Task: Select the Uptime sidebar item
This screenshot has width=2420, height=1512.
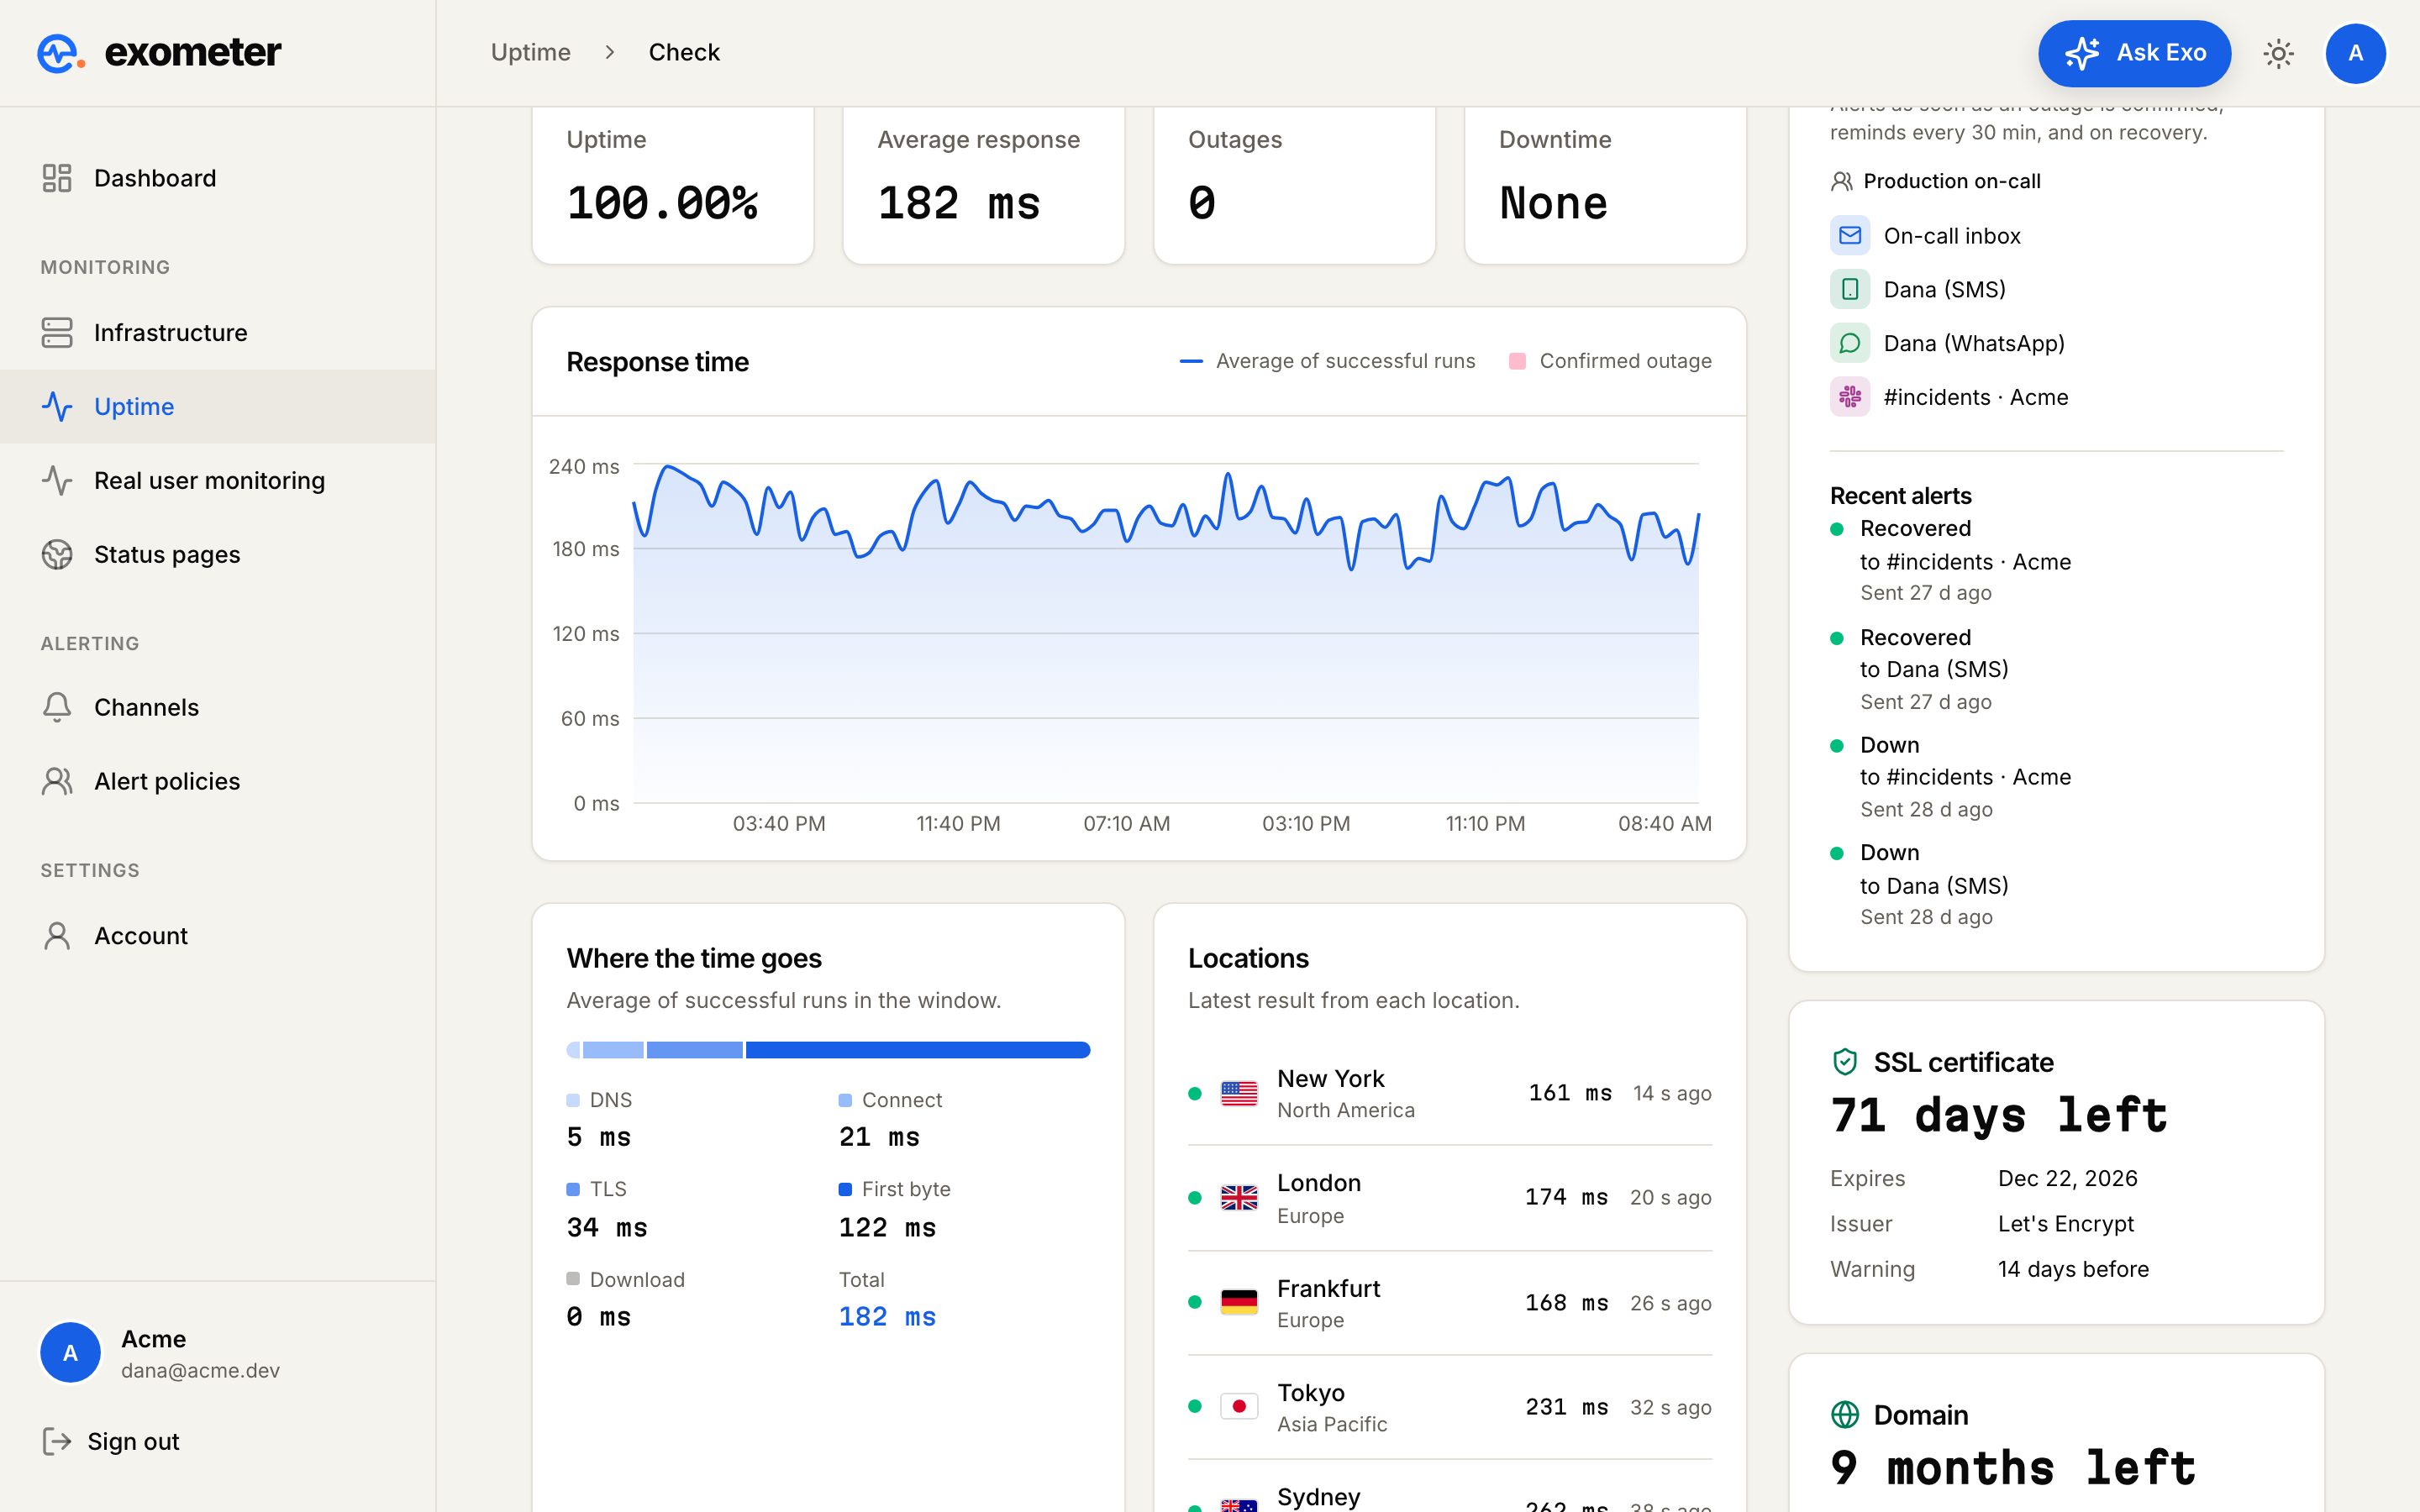Action: (x=217, y=406)
